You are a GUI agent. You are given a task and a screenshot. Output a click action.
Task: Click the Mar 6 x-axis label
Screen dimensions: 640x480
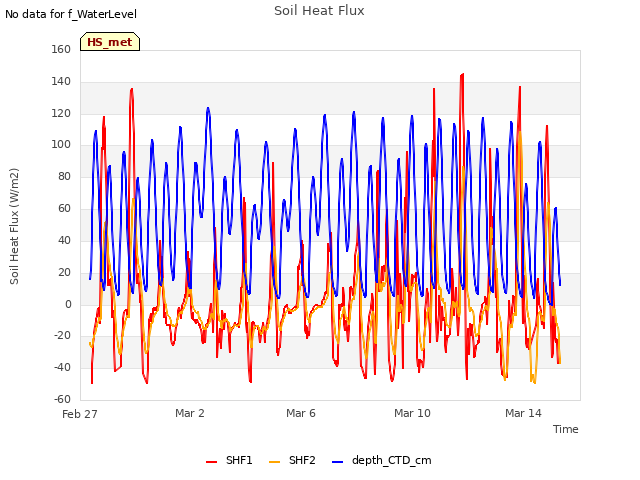(x=301, y=413)
